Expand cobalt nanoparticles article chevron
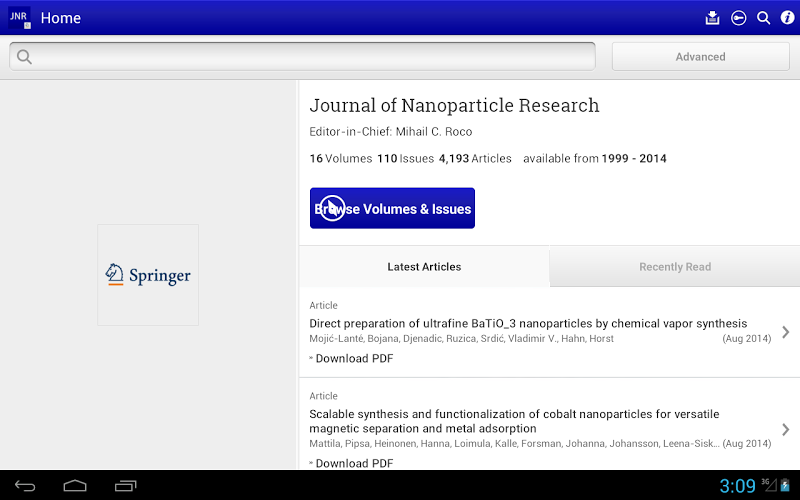Viewport: 800px width, 500px height. (x=786, y=429)
